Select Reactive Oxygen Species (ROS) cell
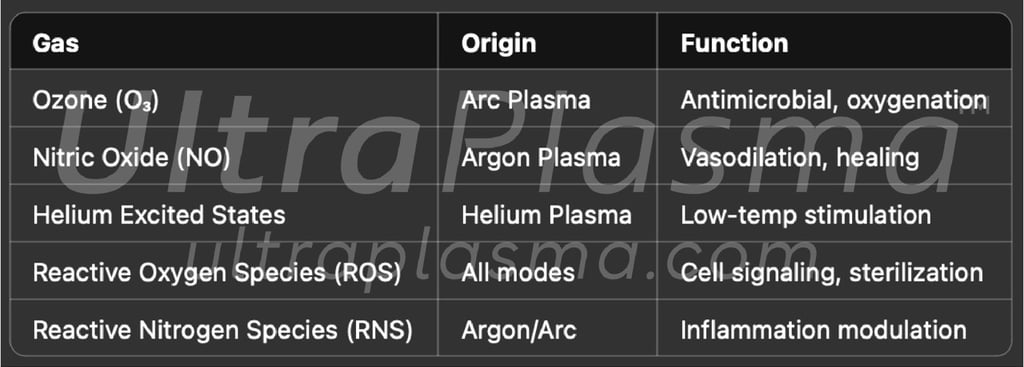The width and height of the screenshot is (1024, 367). click(224, 270)
